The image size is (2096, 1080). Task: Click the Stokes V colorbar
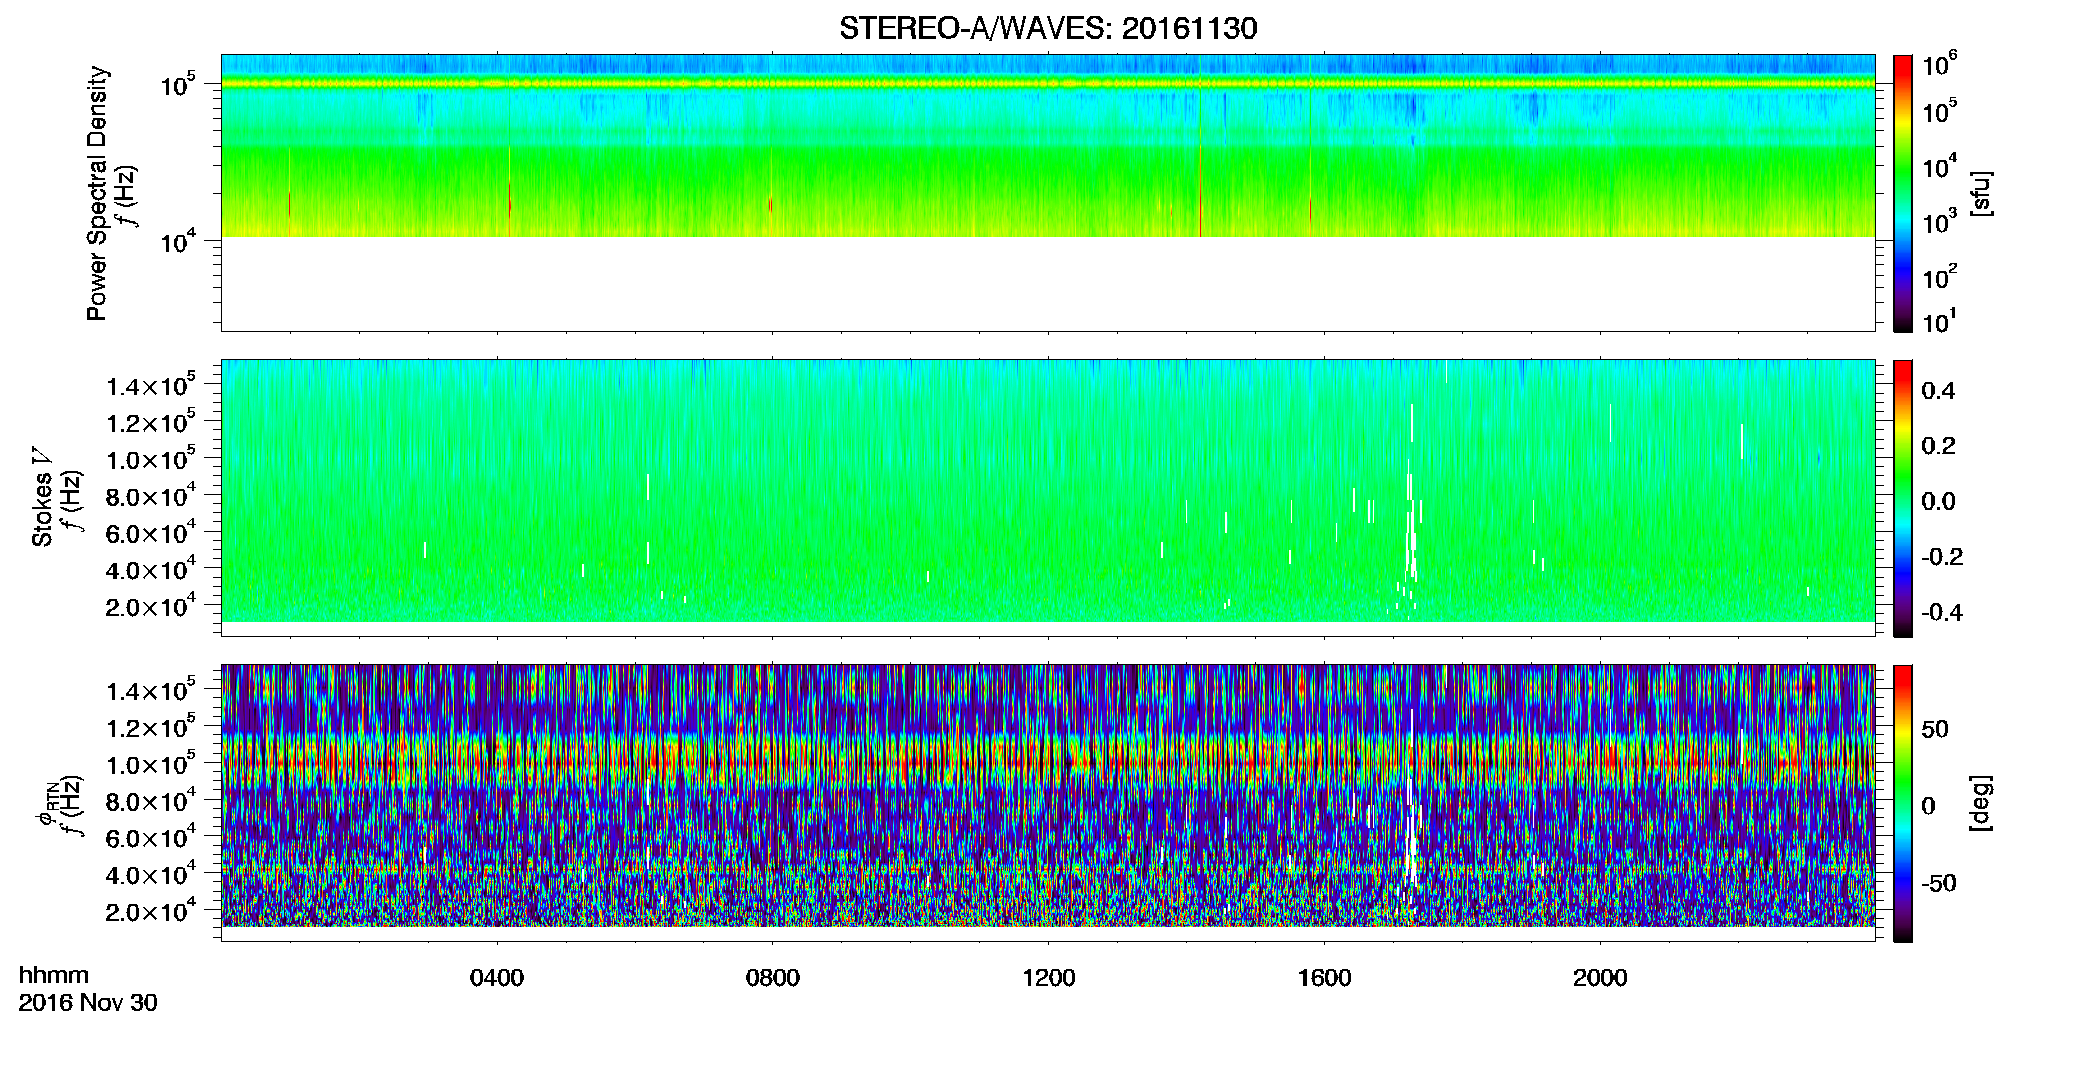[1903, 498]
